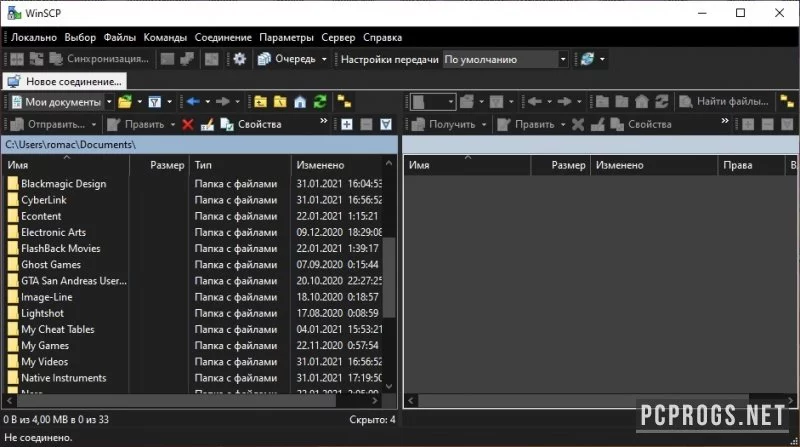Delete selected local file red X
Viewport: 800px width, 447px height.
click(188, 124)
